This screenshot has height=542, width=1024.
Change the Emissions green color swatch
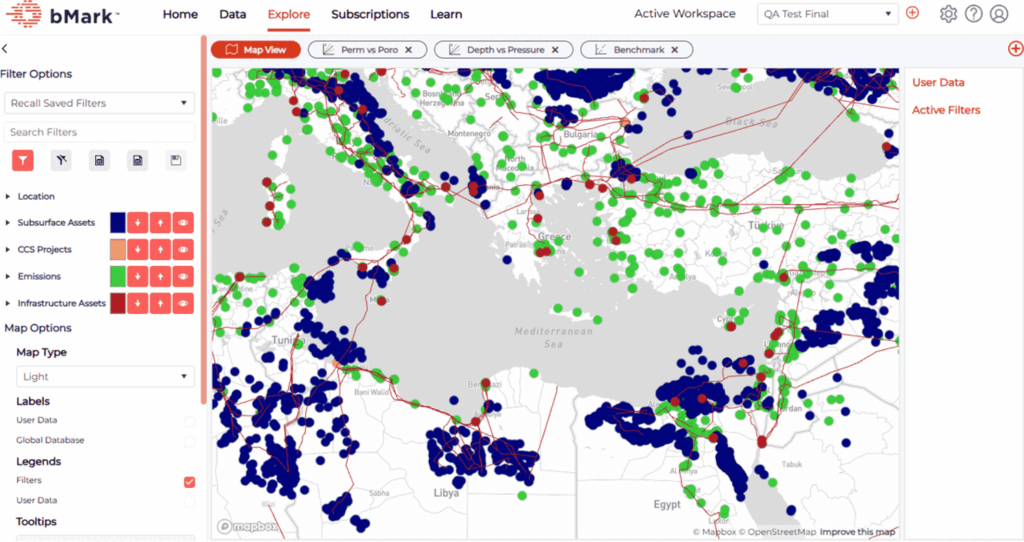click(x=118, y=276)
